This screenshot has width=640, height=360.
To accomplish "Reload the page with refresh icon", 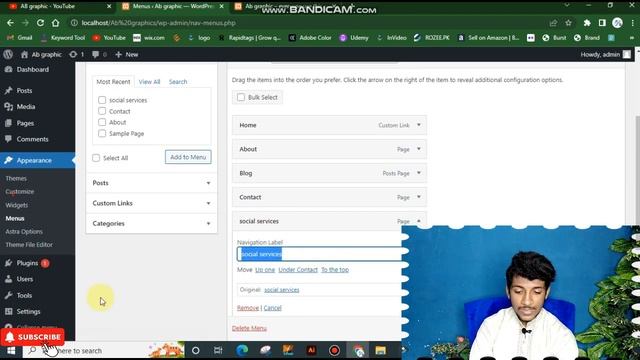I will pyautogui.click(x=40, y=23).
